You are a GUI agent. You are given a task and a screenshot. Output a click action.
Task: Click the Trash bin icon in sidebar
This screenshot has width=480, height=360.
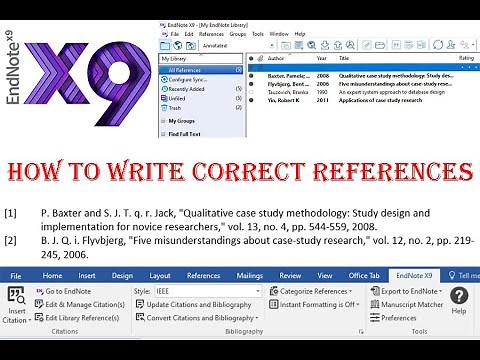164,108
